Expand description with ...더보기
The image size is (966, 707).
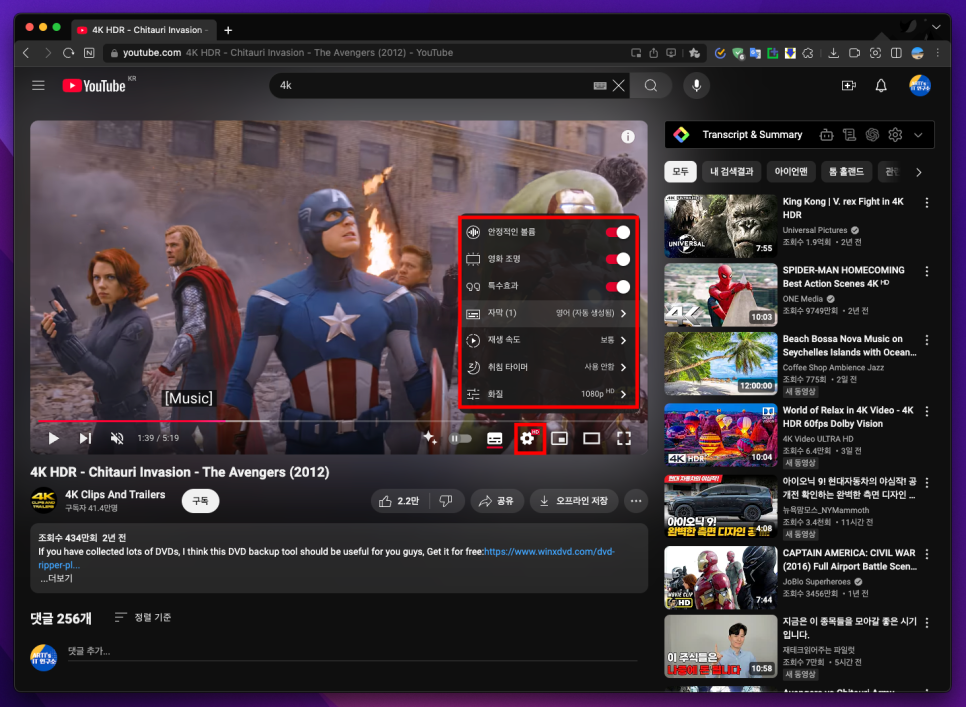[56, 579]
